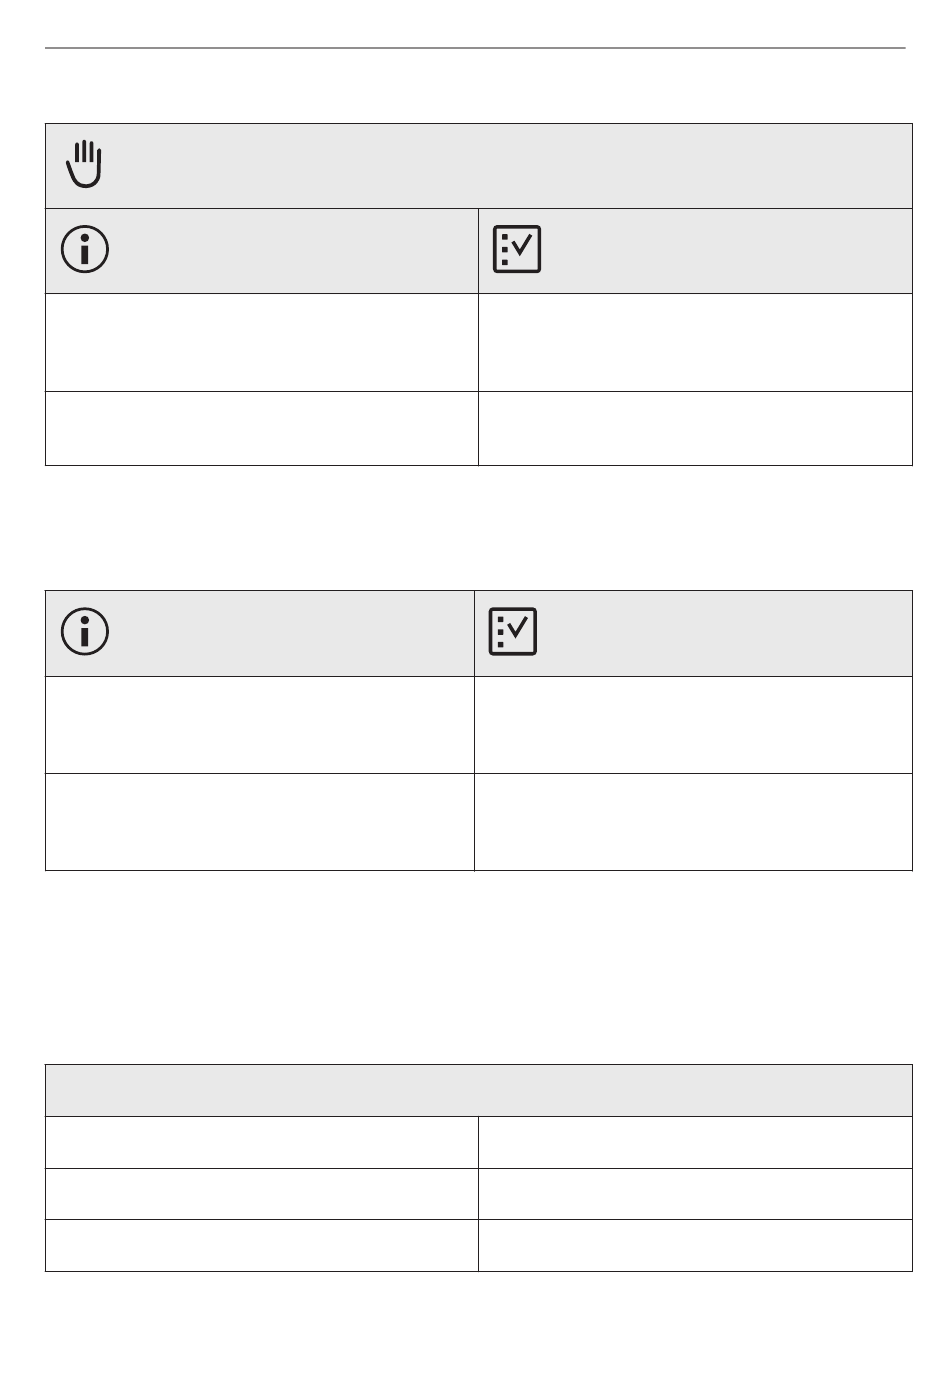The image size is (950, 1374).
Task: Click the info icon in the middle table
Action: [x=85, y=632]
